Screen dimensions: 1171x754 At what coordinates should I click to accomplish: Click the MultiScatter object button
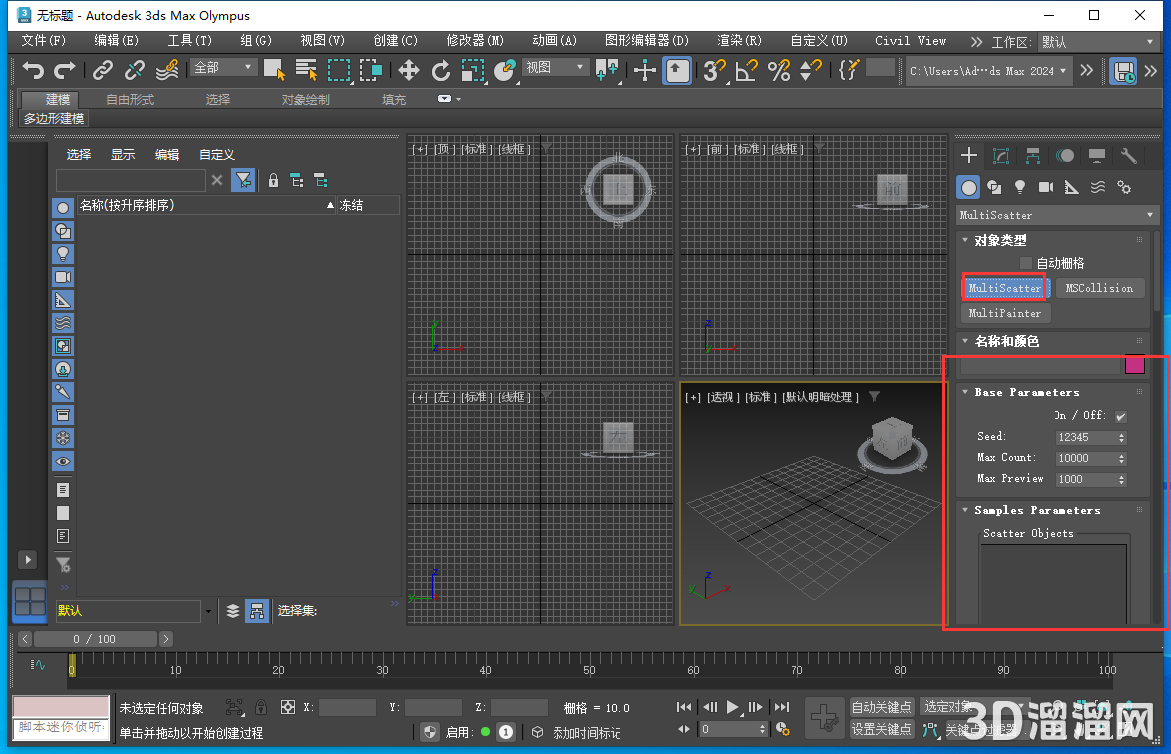click(1005, 288)
